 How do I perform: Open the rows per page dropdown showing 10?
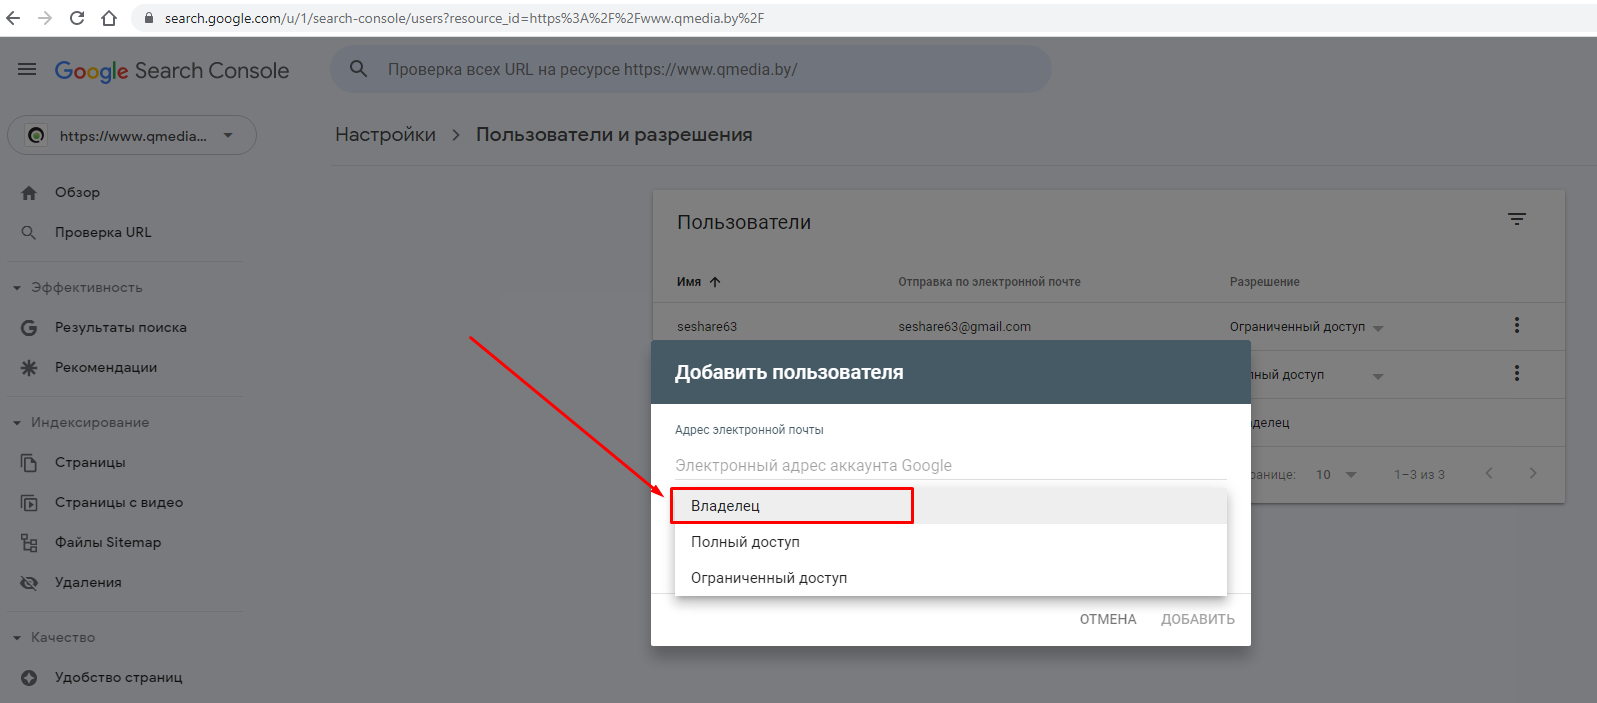(x=1336, y=474)
